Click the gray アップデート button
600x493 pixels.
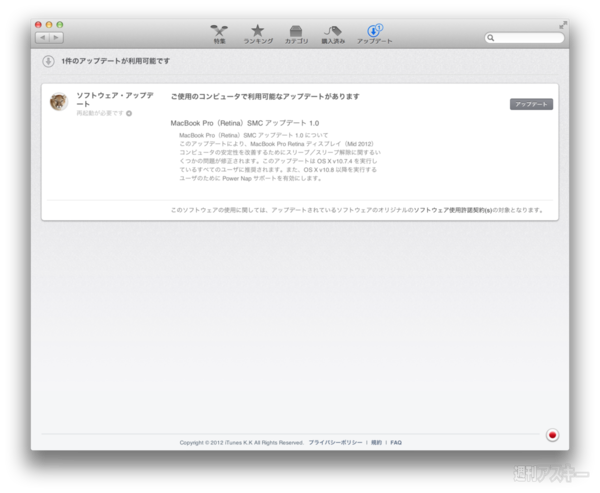531,104
